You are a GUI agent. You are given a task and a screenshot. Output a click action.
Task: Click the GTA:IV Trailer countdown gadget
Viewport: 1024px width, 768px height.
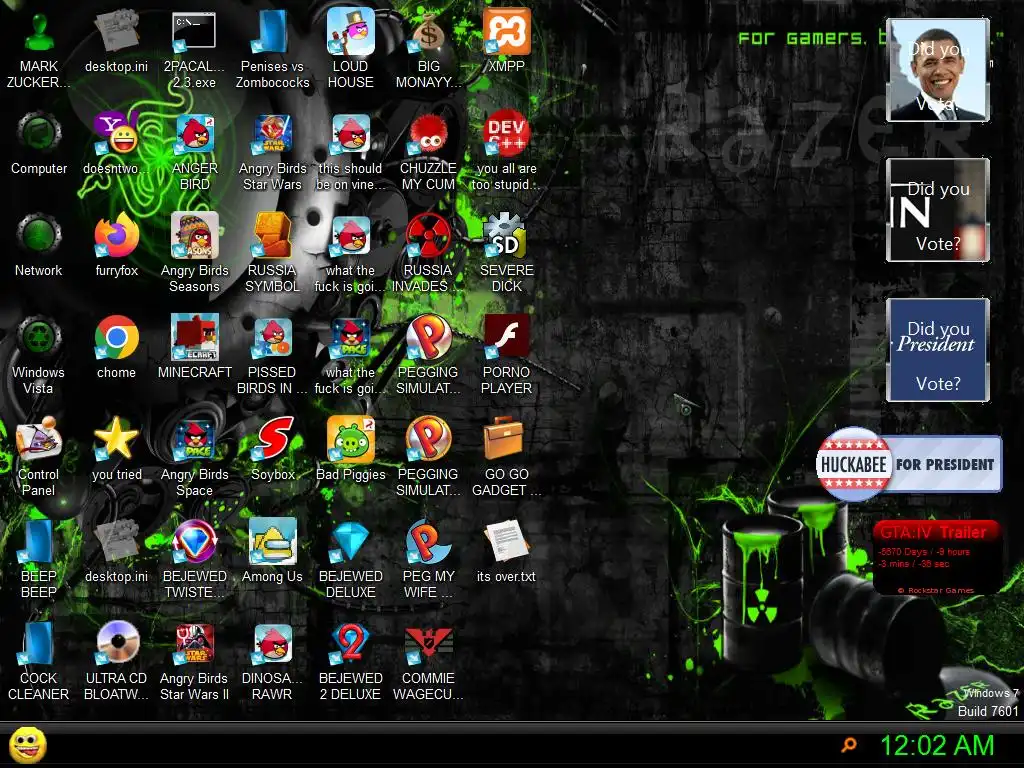[x=936, y=557]
